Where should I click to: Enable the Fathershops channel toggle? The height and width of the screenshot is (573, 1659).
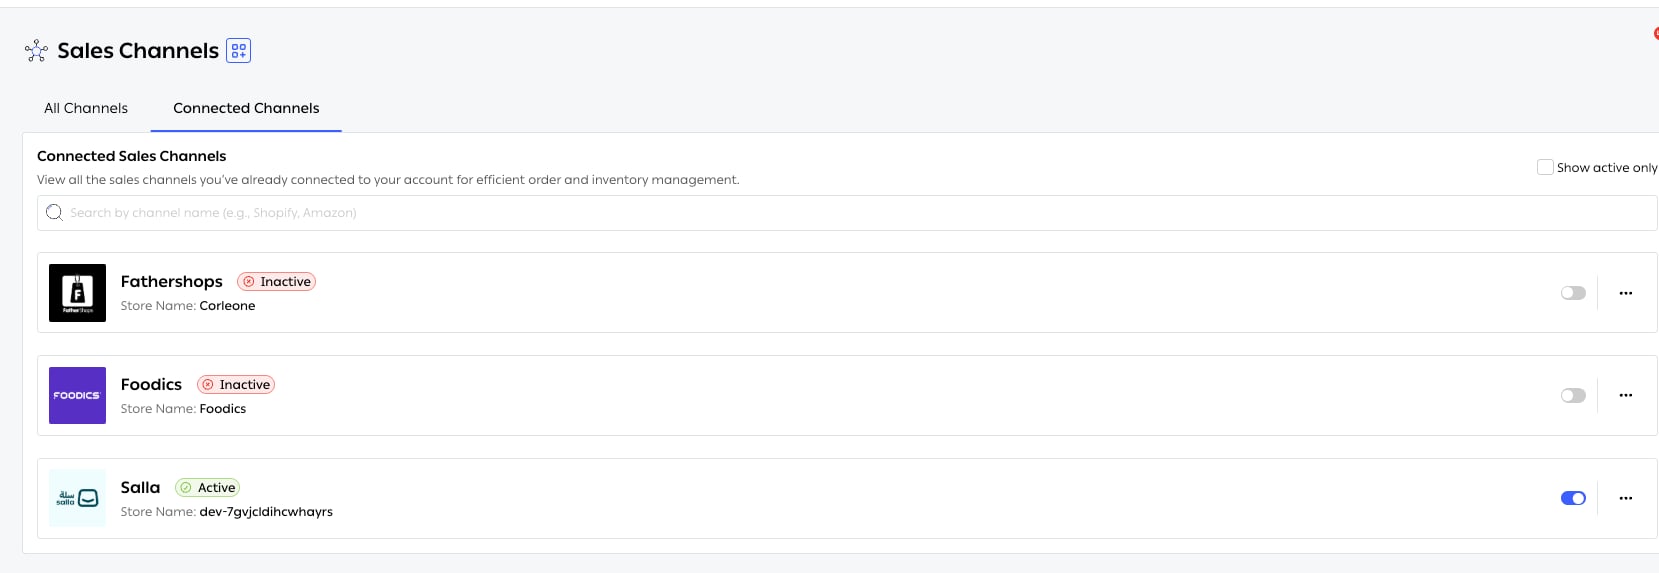point(1573,293)
